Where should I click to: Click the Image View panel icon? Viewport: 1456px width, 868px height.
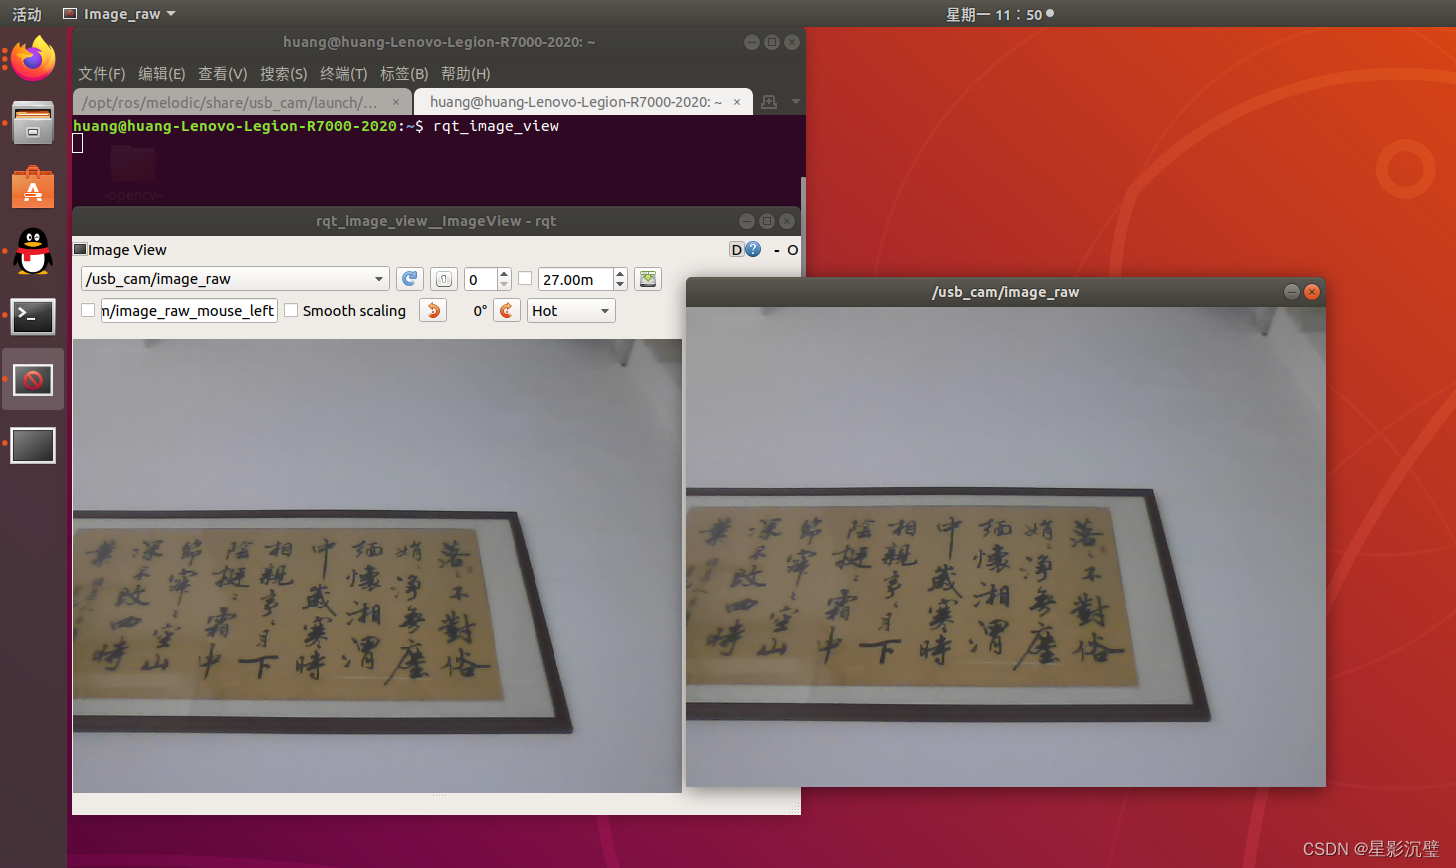[80, 249]
